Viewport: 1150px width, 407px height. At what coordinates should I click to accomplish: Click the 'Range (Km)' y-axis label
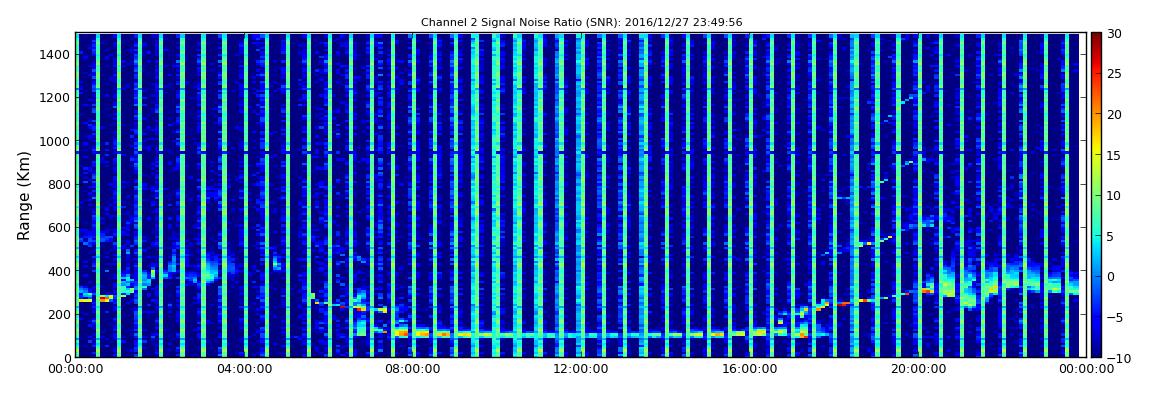(x=24, y=195)
